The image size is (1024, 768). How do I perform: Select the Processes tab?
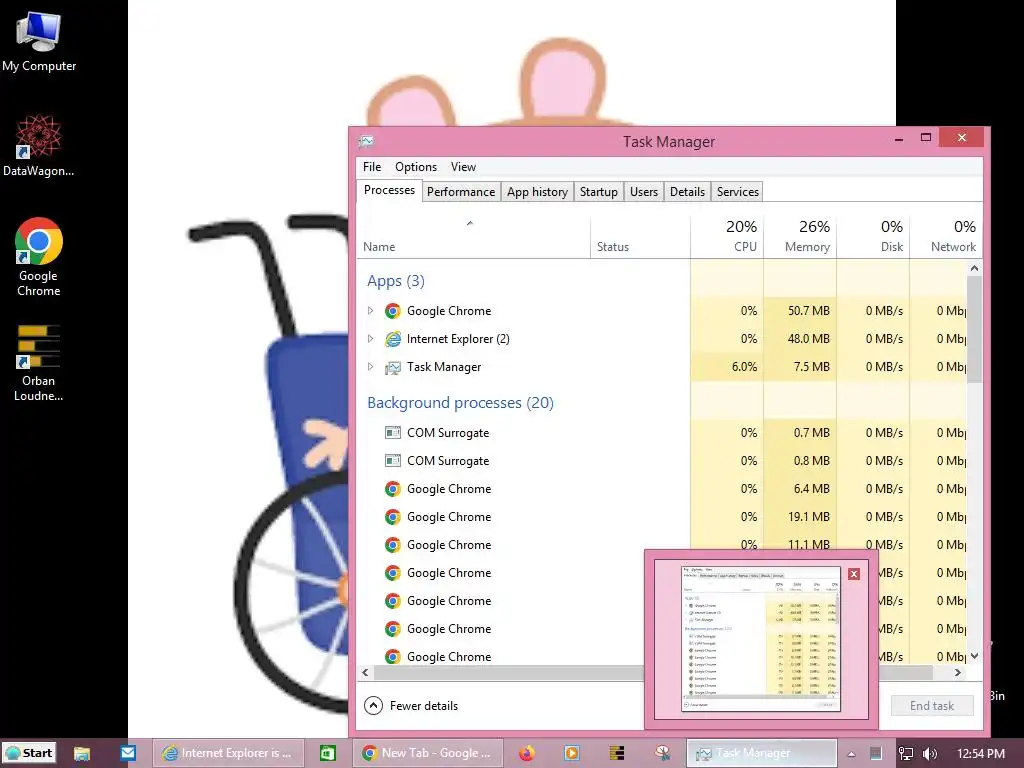tap(389, 190)
